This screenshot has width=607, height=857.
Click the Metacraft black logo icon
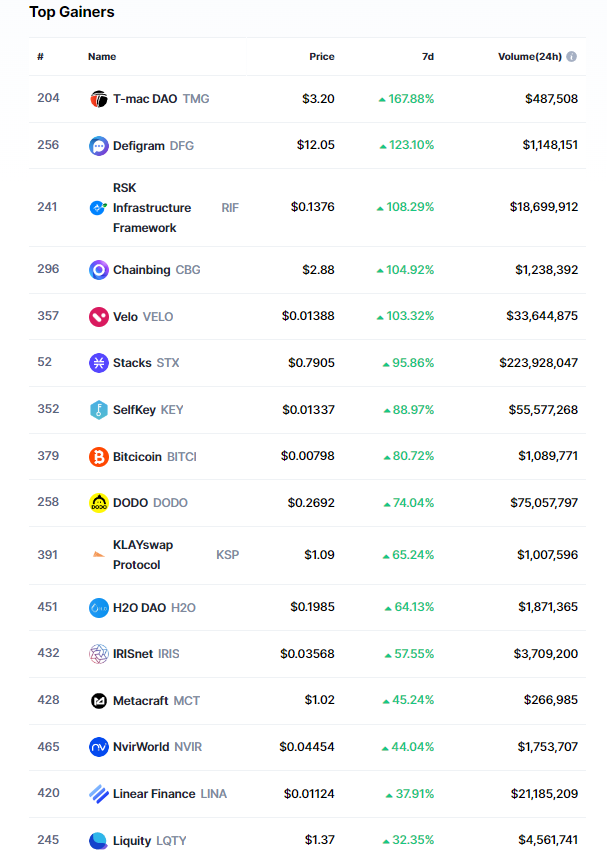click(98, 701)
